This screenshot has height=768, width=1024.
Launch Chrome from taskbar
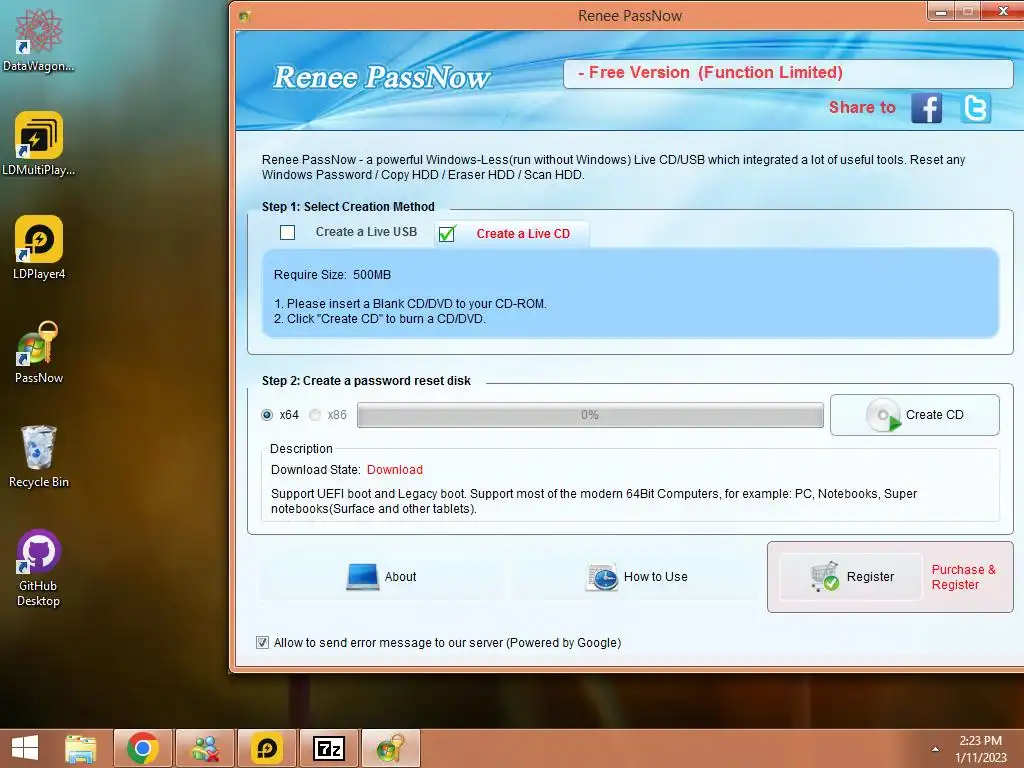143,748
